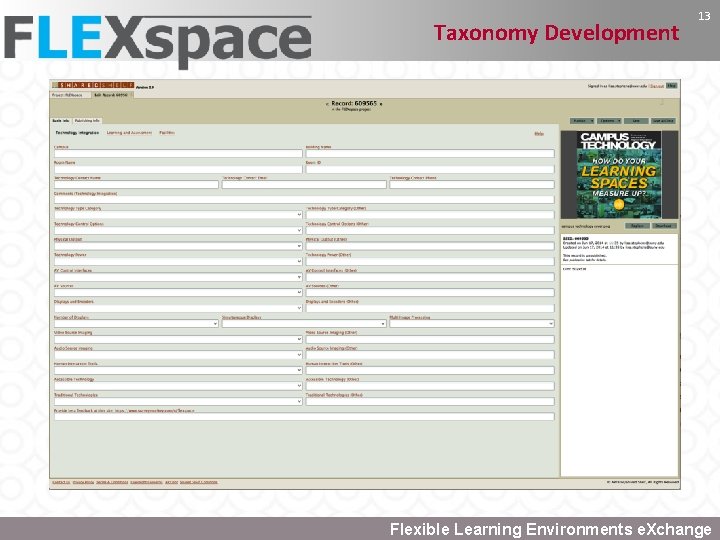Click the Shared Shelf logo
Image resolution: width=720 pixels, height=540 pixels.
pos(93,85)
